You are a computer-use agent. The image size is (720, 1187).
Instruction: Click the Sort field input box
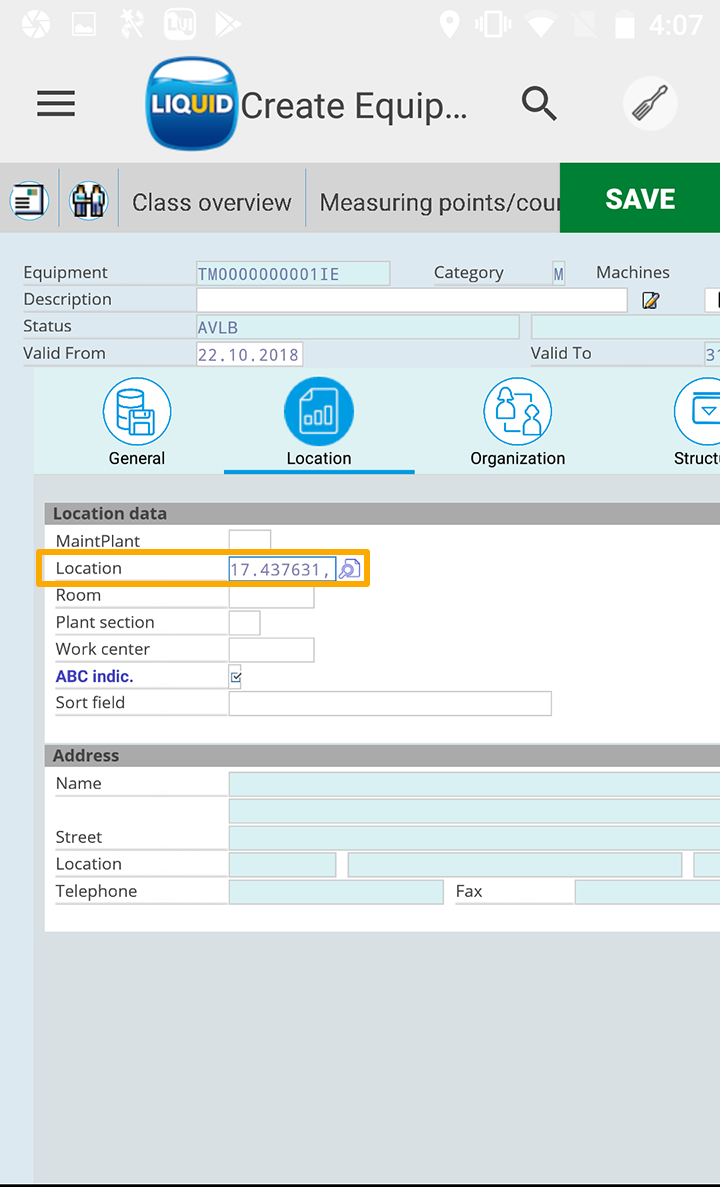pyautogui.click(x=390, y=703)
